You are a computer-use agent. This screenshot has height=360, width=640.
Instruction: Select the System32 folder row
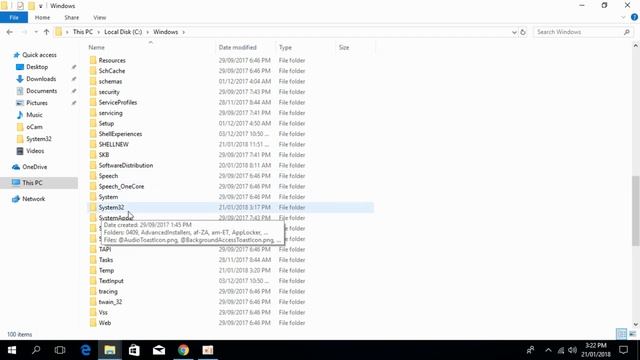[x=231, y=207]
